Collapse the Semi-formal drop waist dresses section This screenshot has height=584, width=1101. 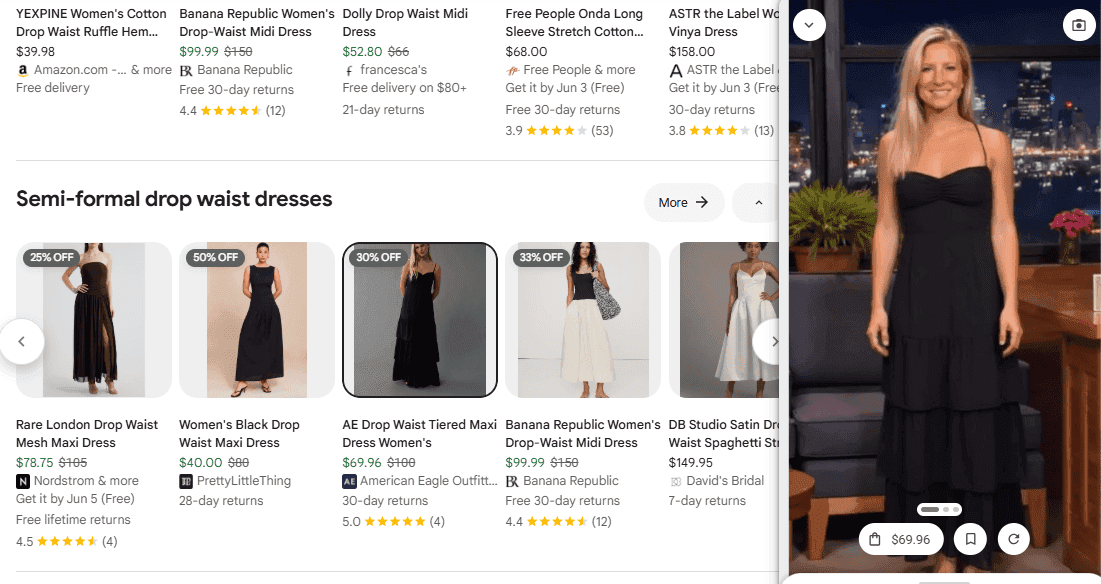758,203
